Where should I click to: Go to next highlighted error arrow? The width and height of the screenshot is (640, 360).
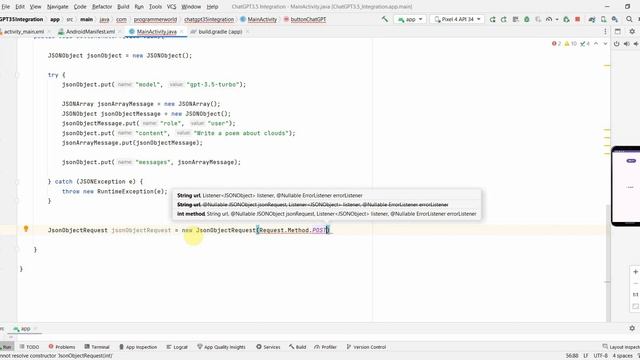click(605, 44)
